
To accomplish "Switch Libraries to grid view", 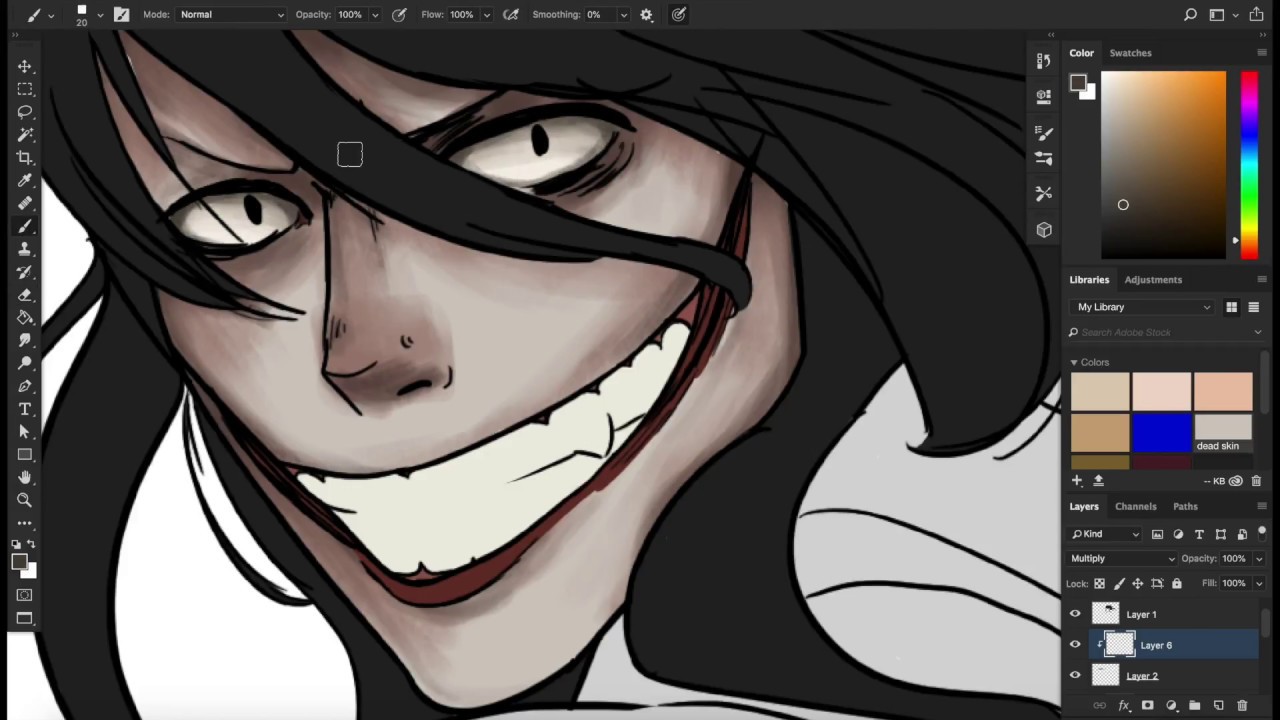I will 1232,307.
